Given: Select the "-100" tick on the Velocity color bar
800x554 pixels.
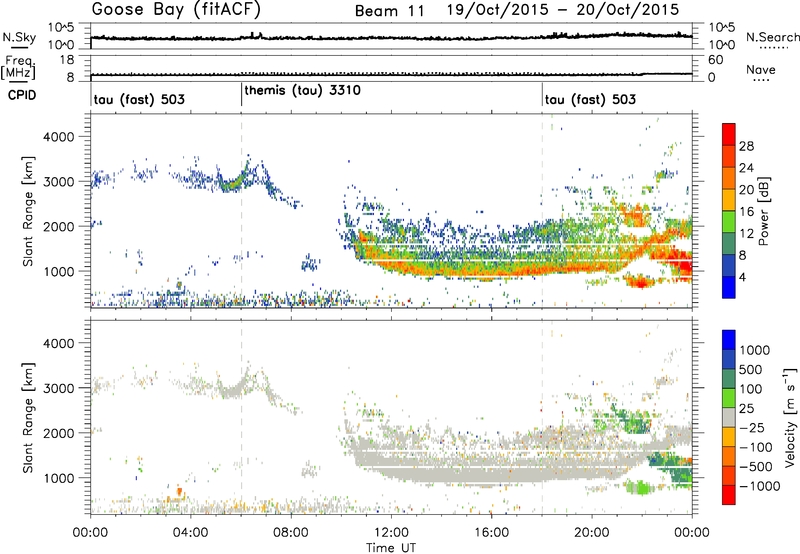Looking at the screenshot, I should 756,447.
